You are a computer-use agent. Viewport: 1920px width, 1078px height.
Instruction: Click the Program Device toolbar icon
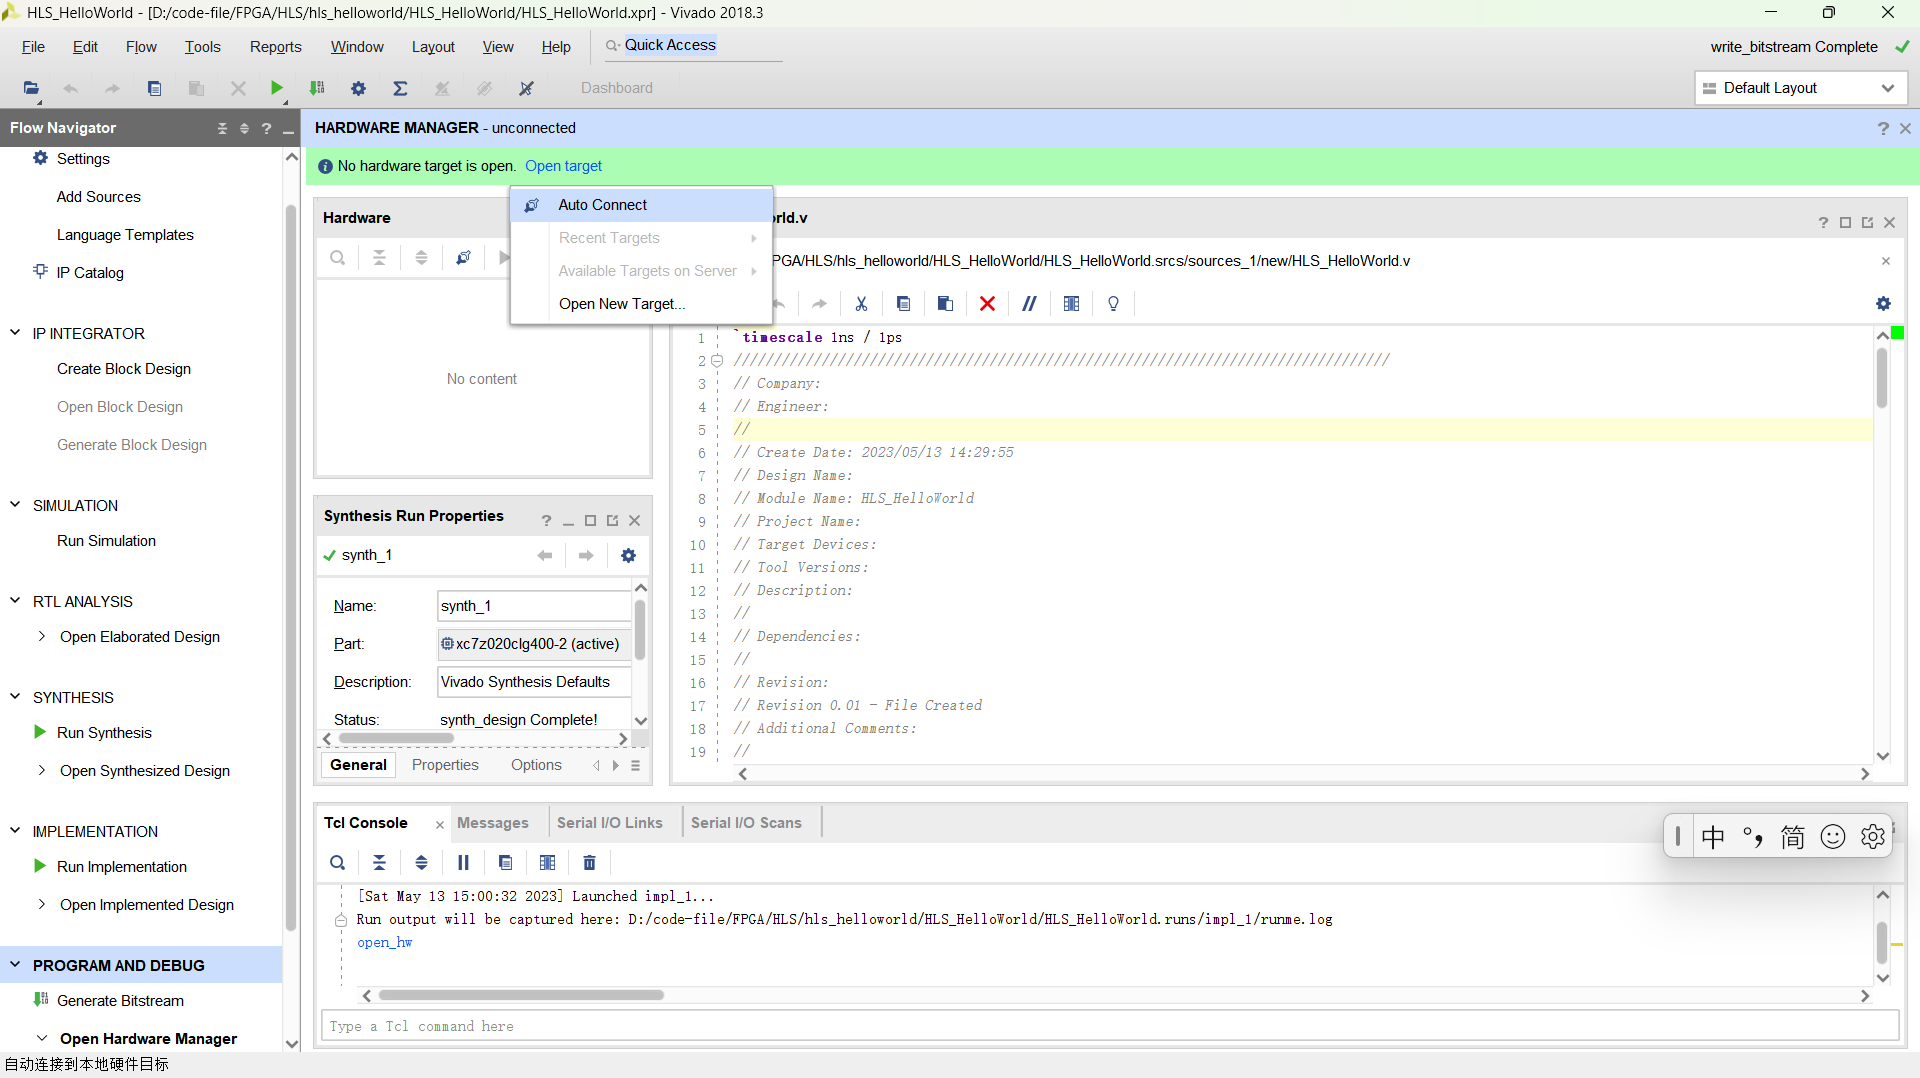(317, 88)
